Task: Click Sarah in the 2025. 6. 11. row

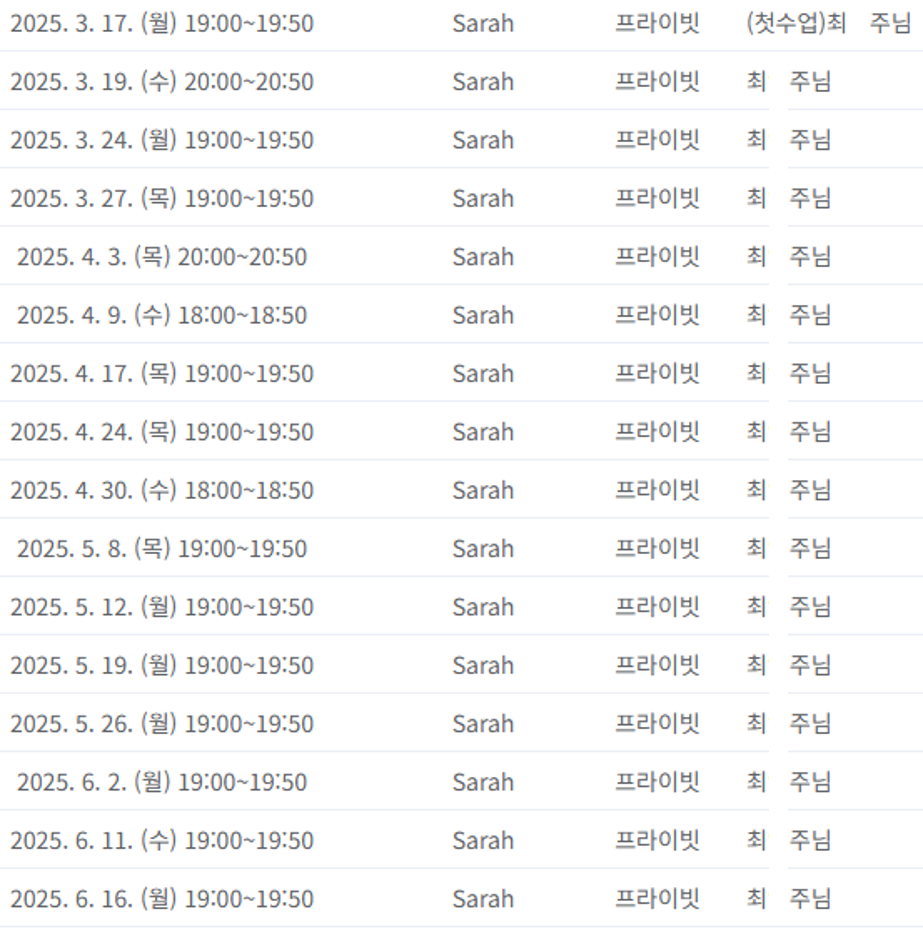Action: [x=483, y=840]
